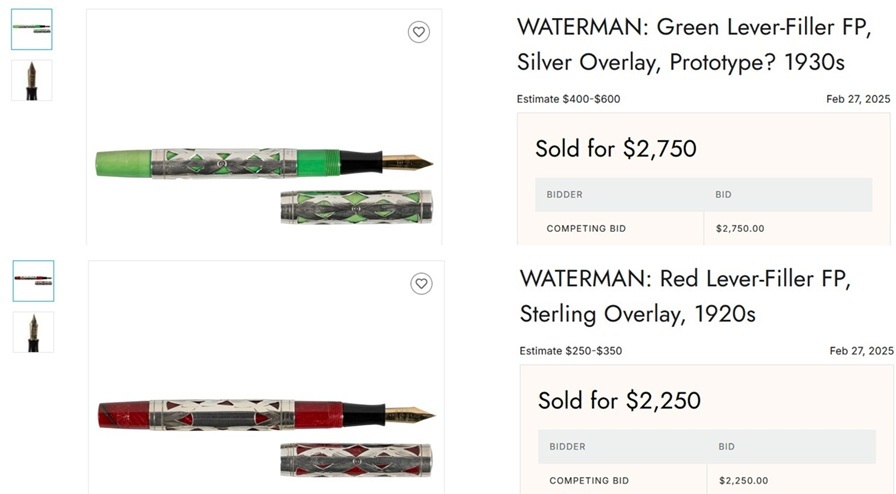Click the Estimate $250-$350 text

click(x=571, y=351)
